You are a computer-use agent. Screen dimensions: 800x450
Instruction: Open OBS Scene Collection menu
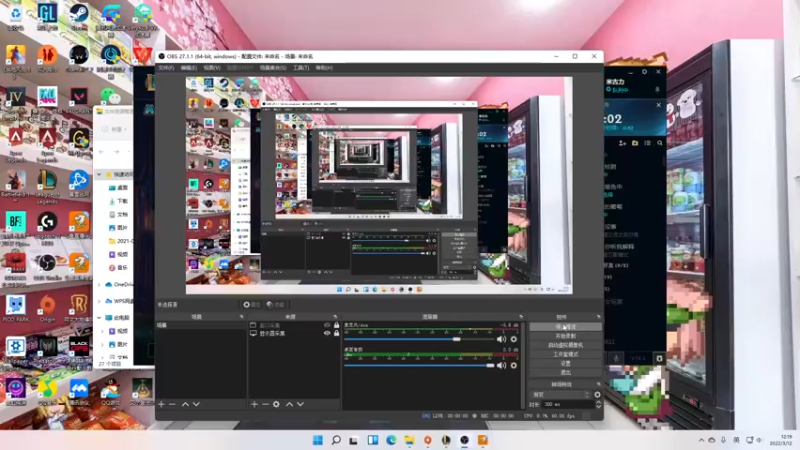(272, 68)
